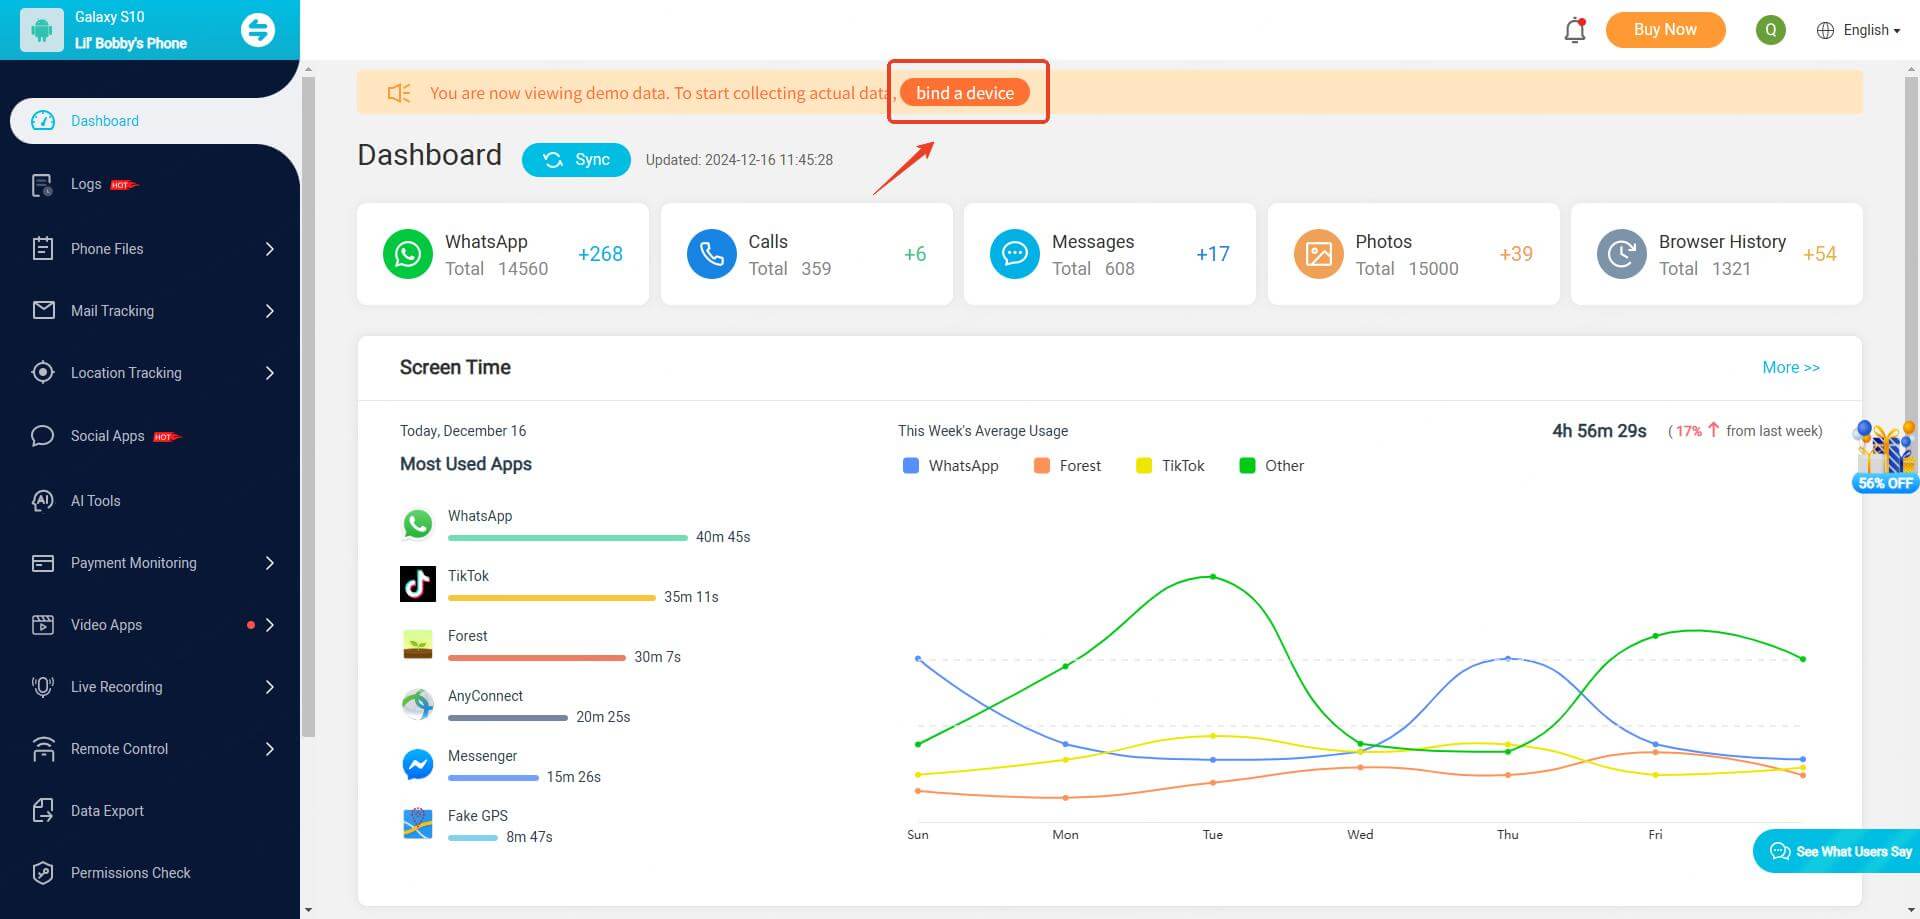1920x919 pixels.
Task: Open Social Apps menu item
Action: pyautogui.click(x=150, y=436)
